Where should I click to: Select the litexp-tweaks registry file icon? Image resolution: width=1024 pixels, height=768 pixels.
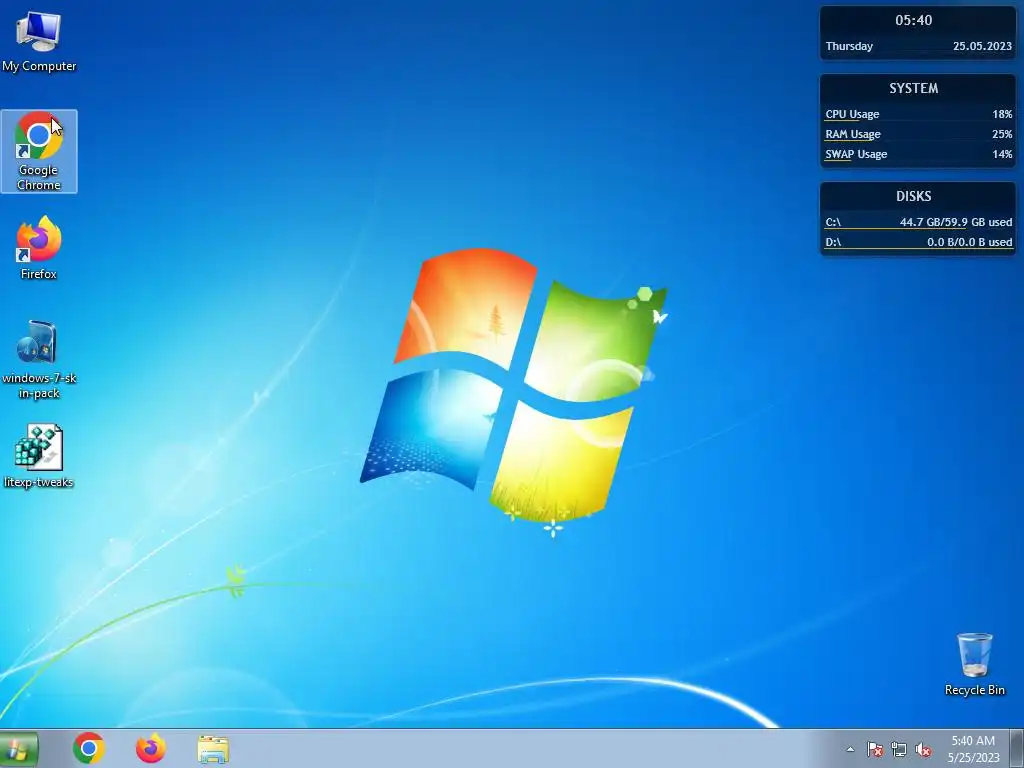tap(39, 456)
